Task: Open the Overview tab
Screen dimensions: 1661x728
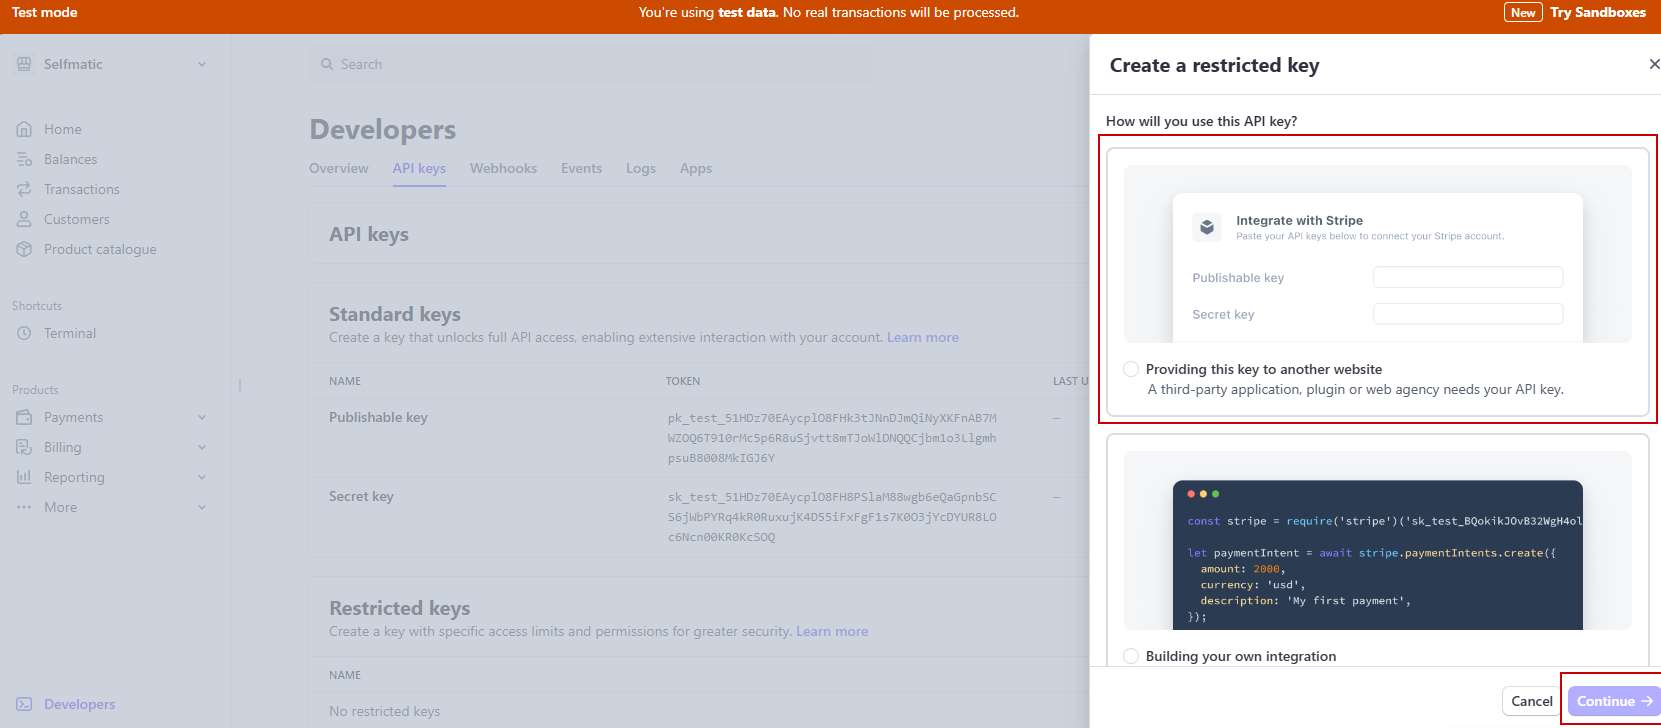Action: click(x=339, y=168)
